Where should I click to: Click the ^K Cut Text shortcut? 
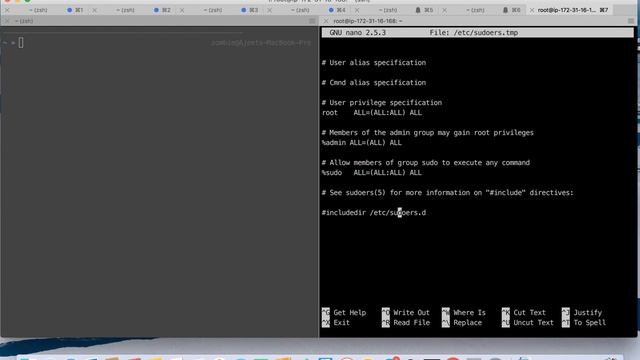524,313
